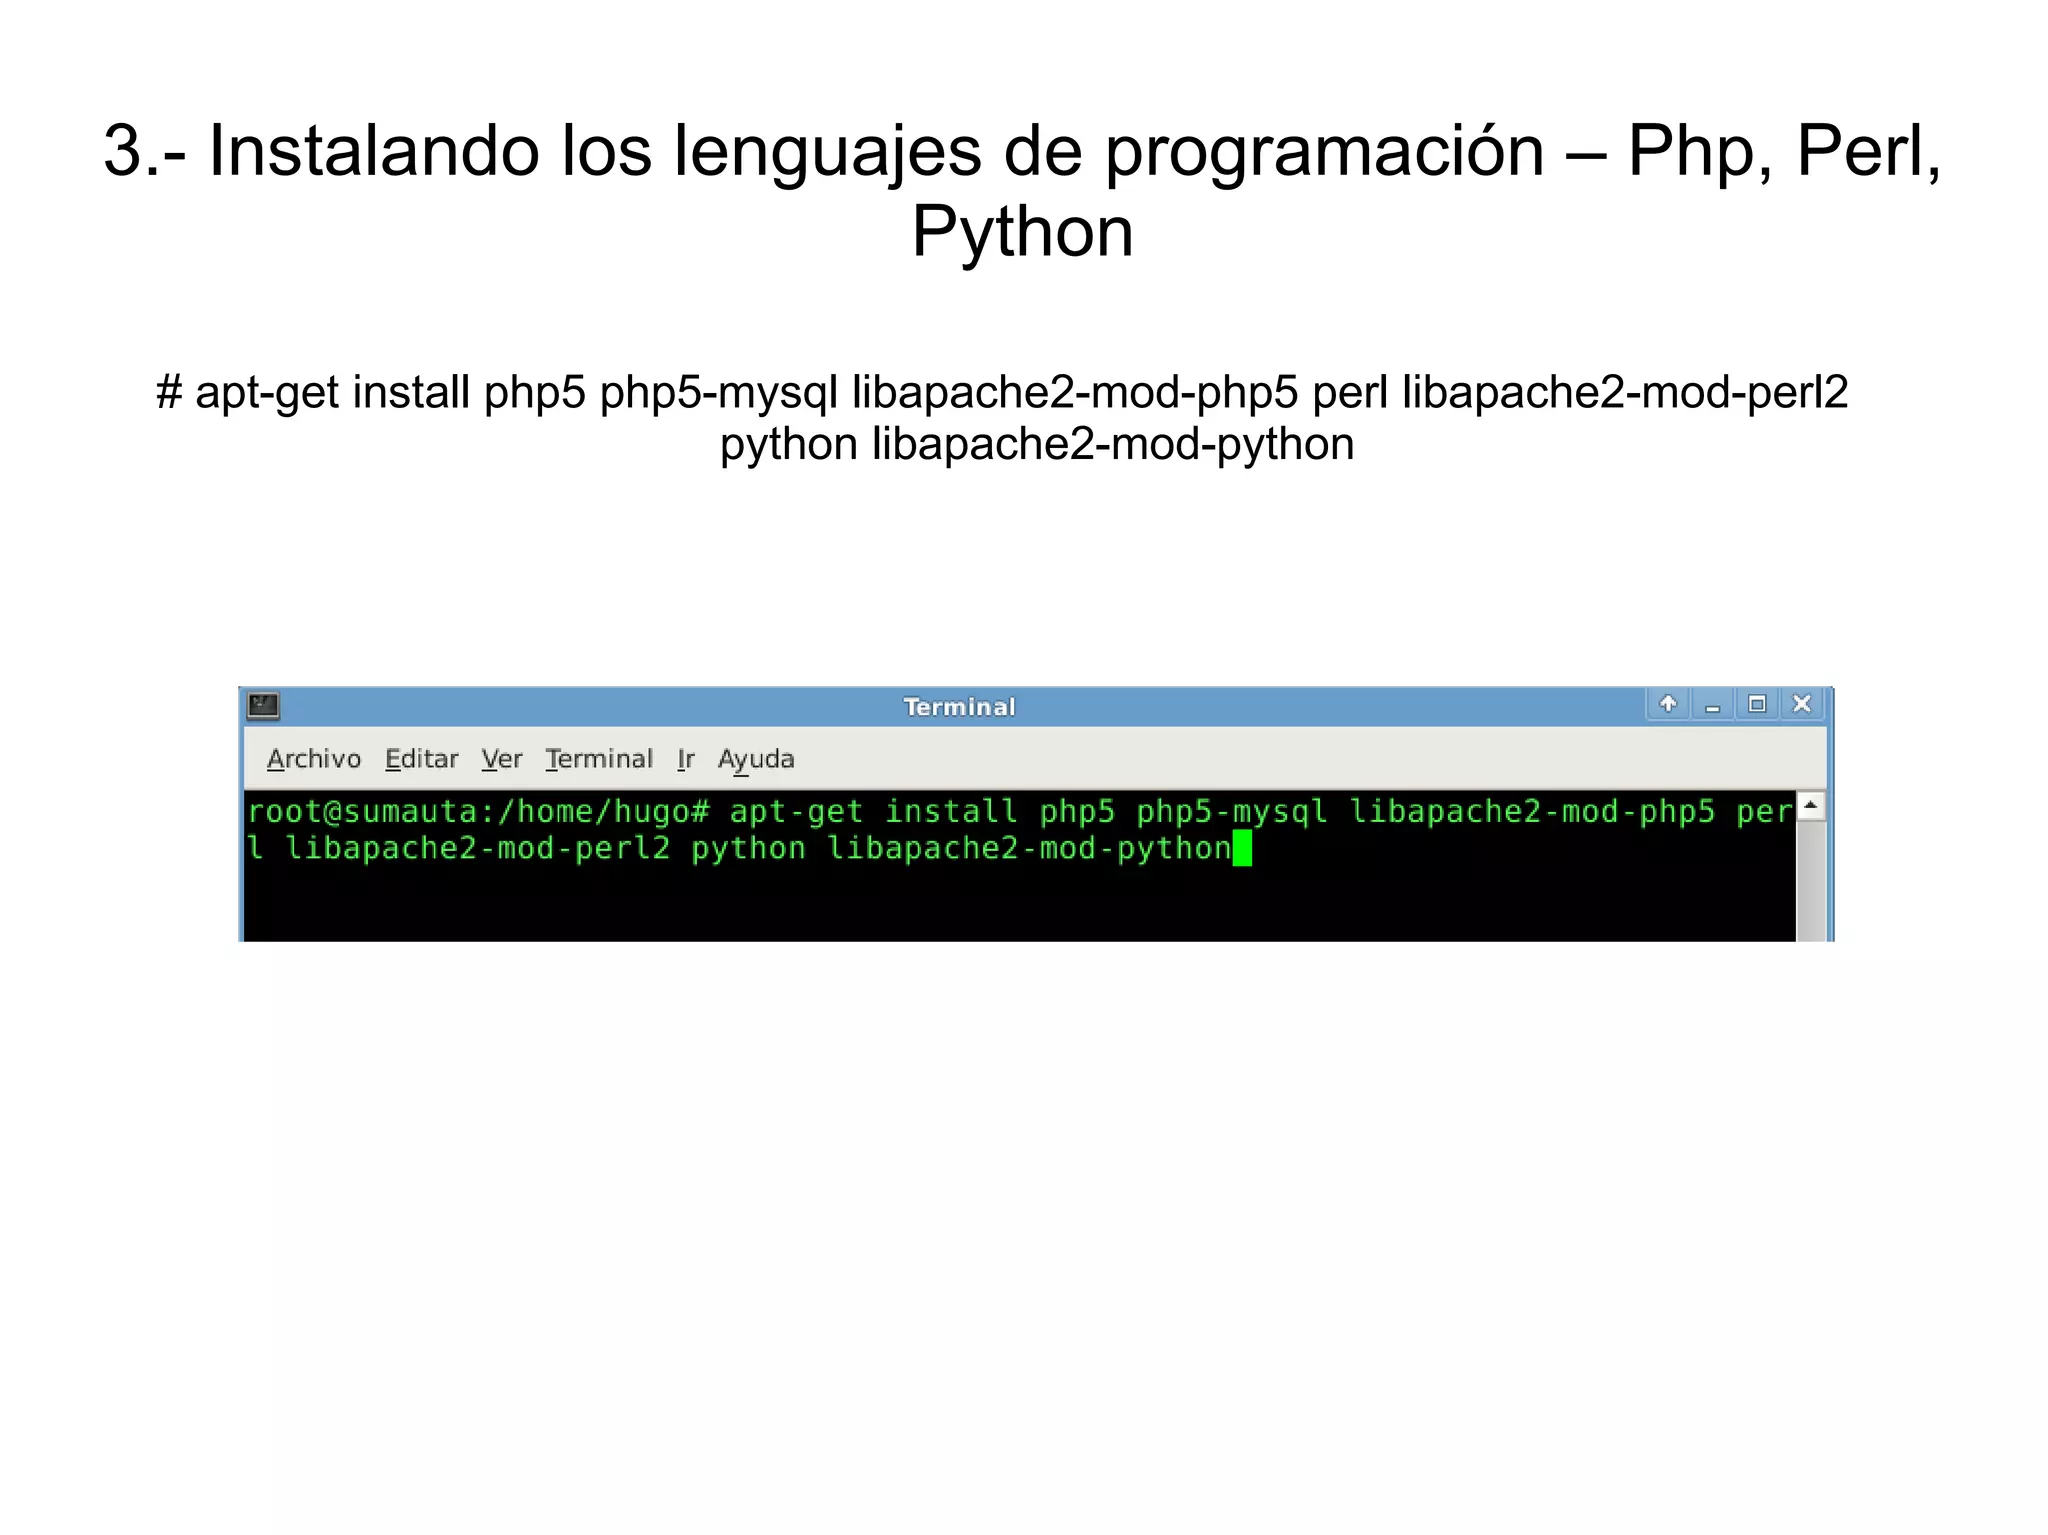Minimize the Terminal window
The image size is (2048, 1535).
(x=1713, y=704)
